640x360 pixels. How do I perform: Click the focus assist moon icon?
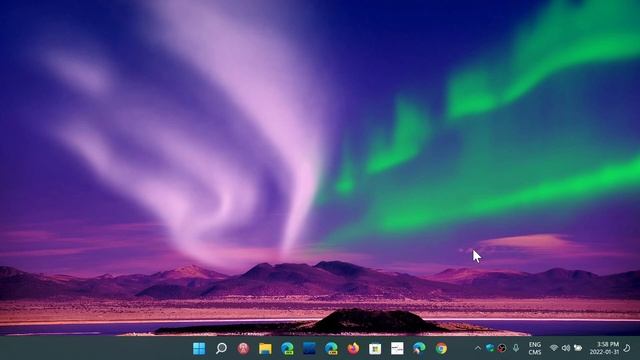627,348
